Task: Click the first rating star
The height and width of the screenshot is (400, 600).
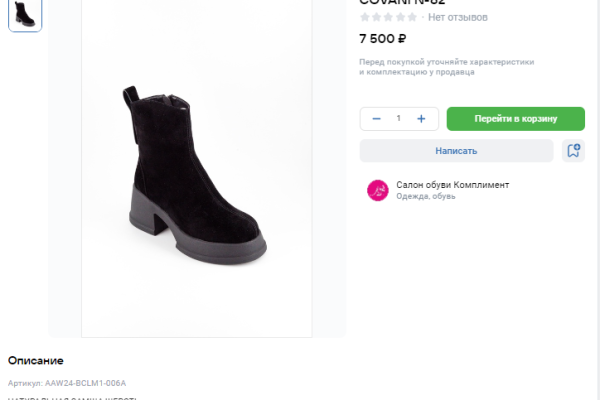Action: 365,17
